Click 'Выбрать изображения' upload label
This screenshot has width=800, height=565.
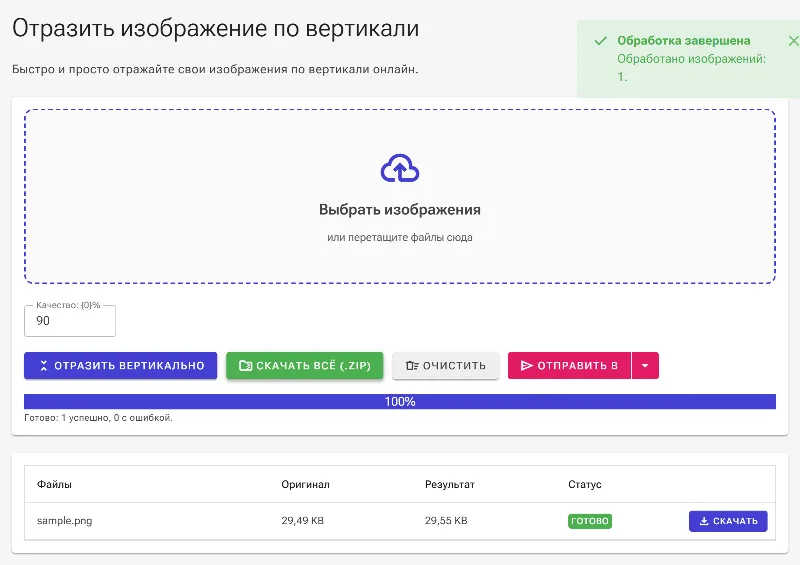click(x=400, y=210)
